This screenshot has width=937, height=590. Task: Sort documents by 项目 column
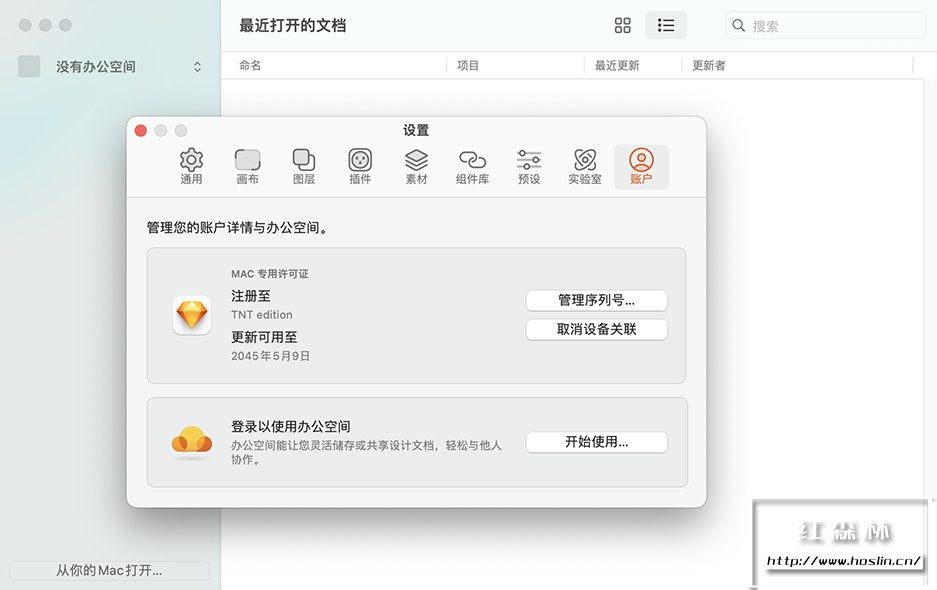468,65
